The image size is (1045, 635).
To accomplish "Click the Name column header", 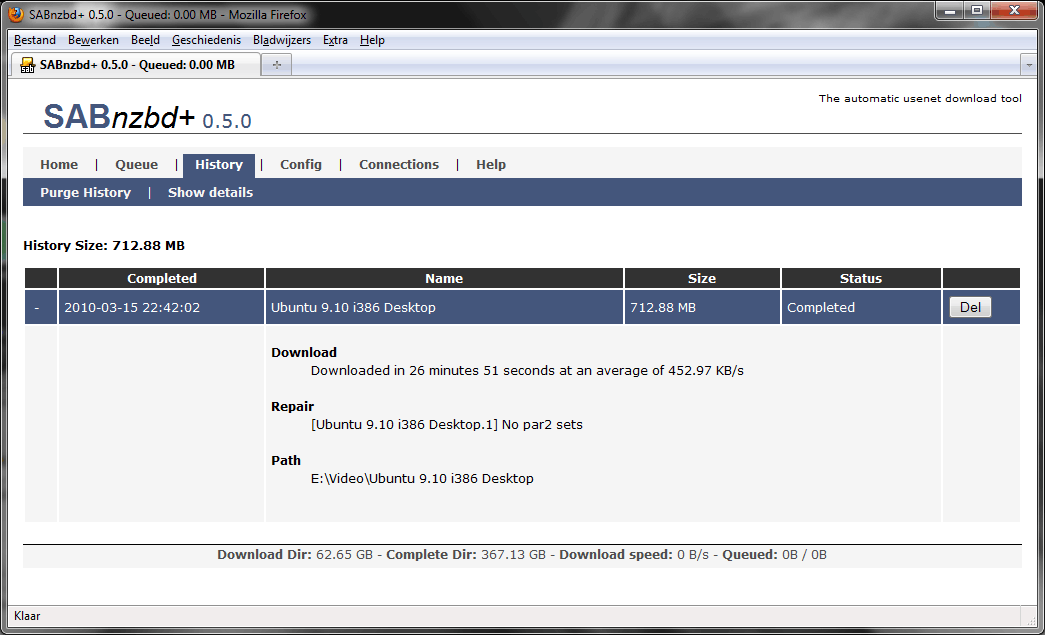I will pos(444,279).
